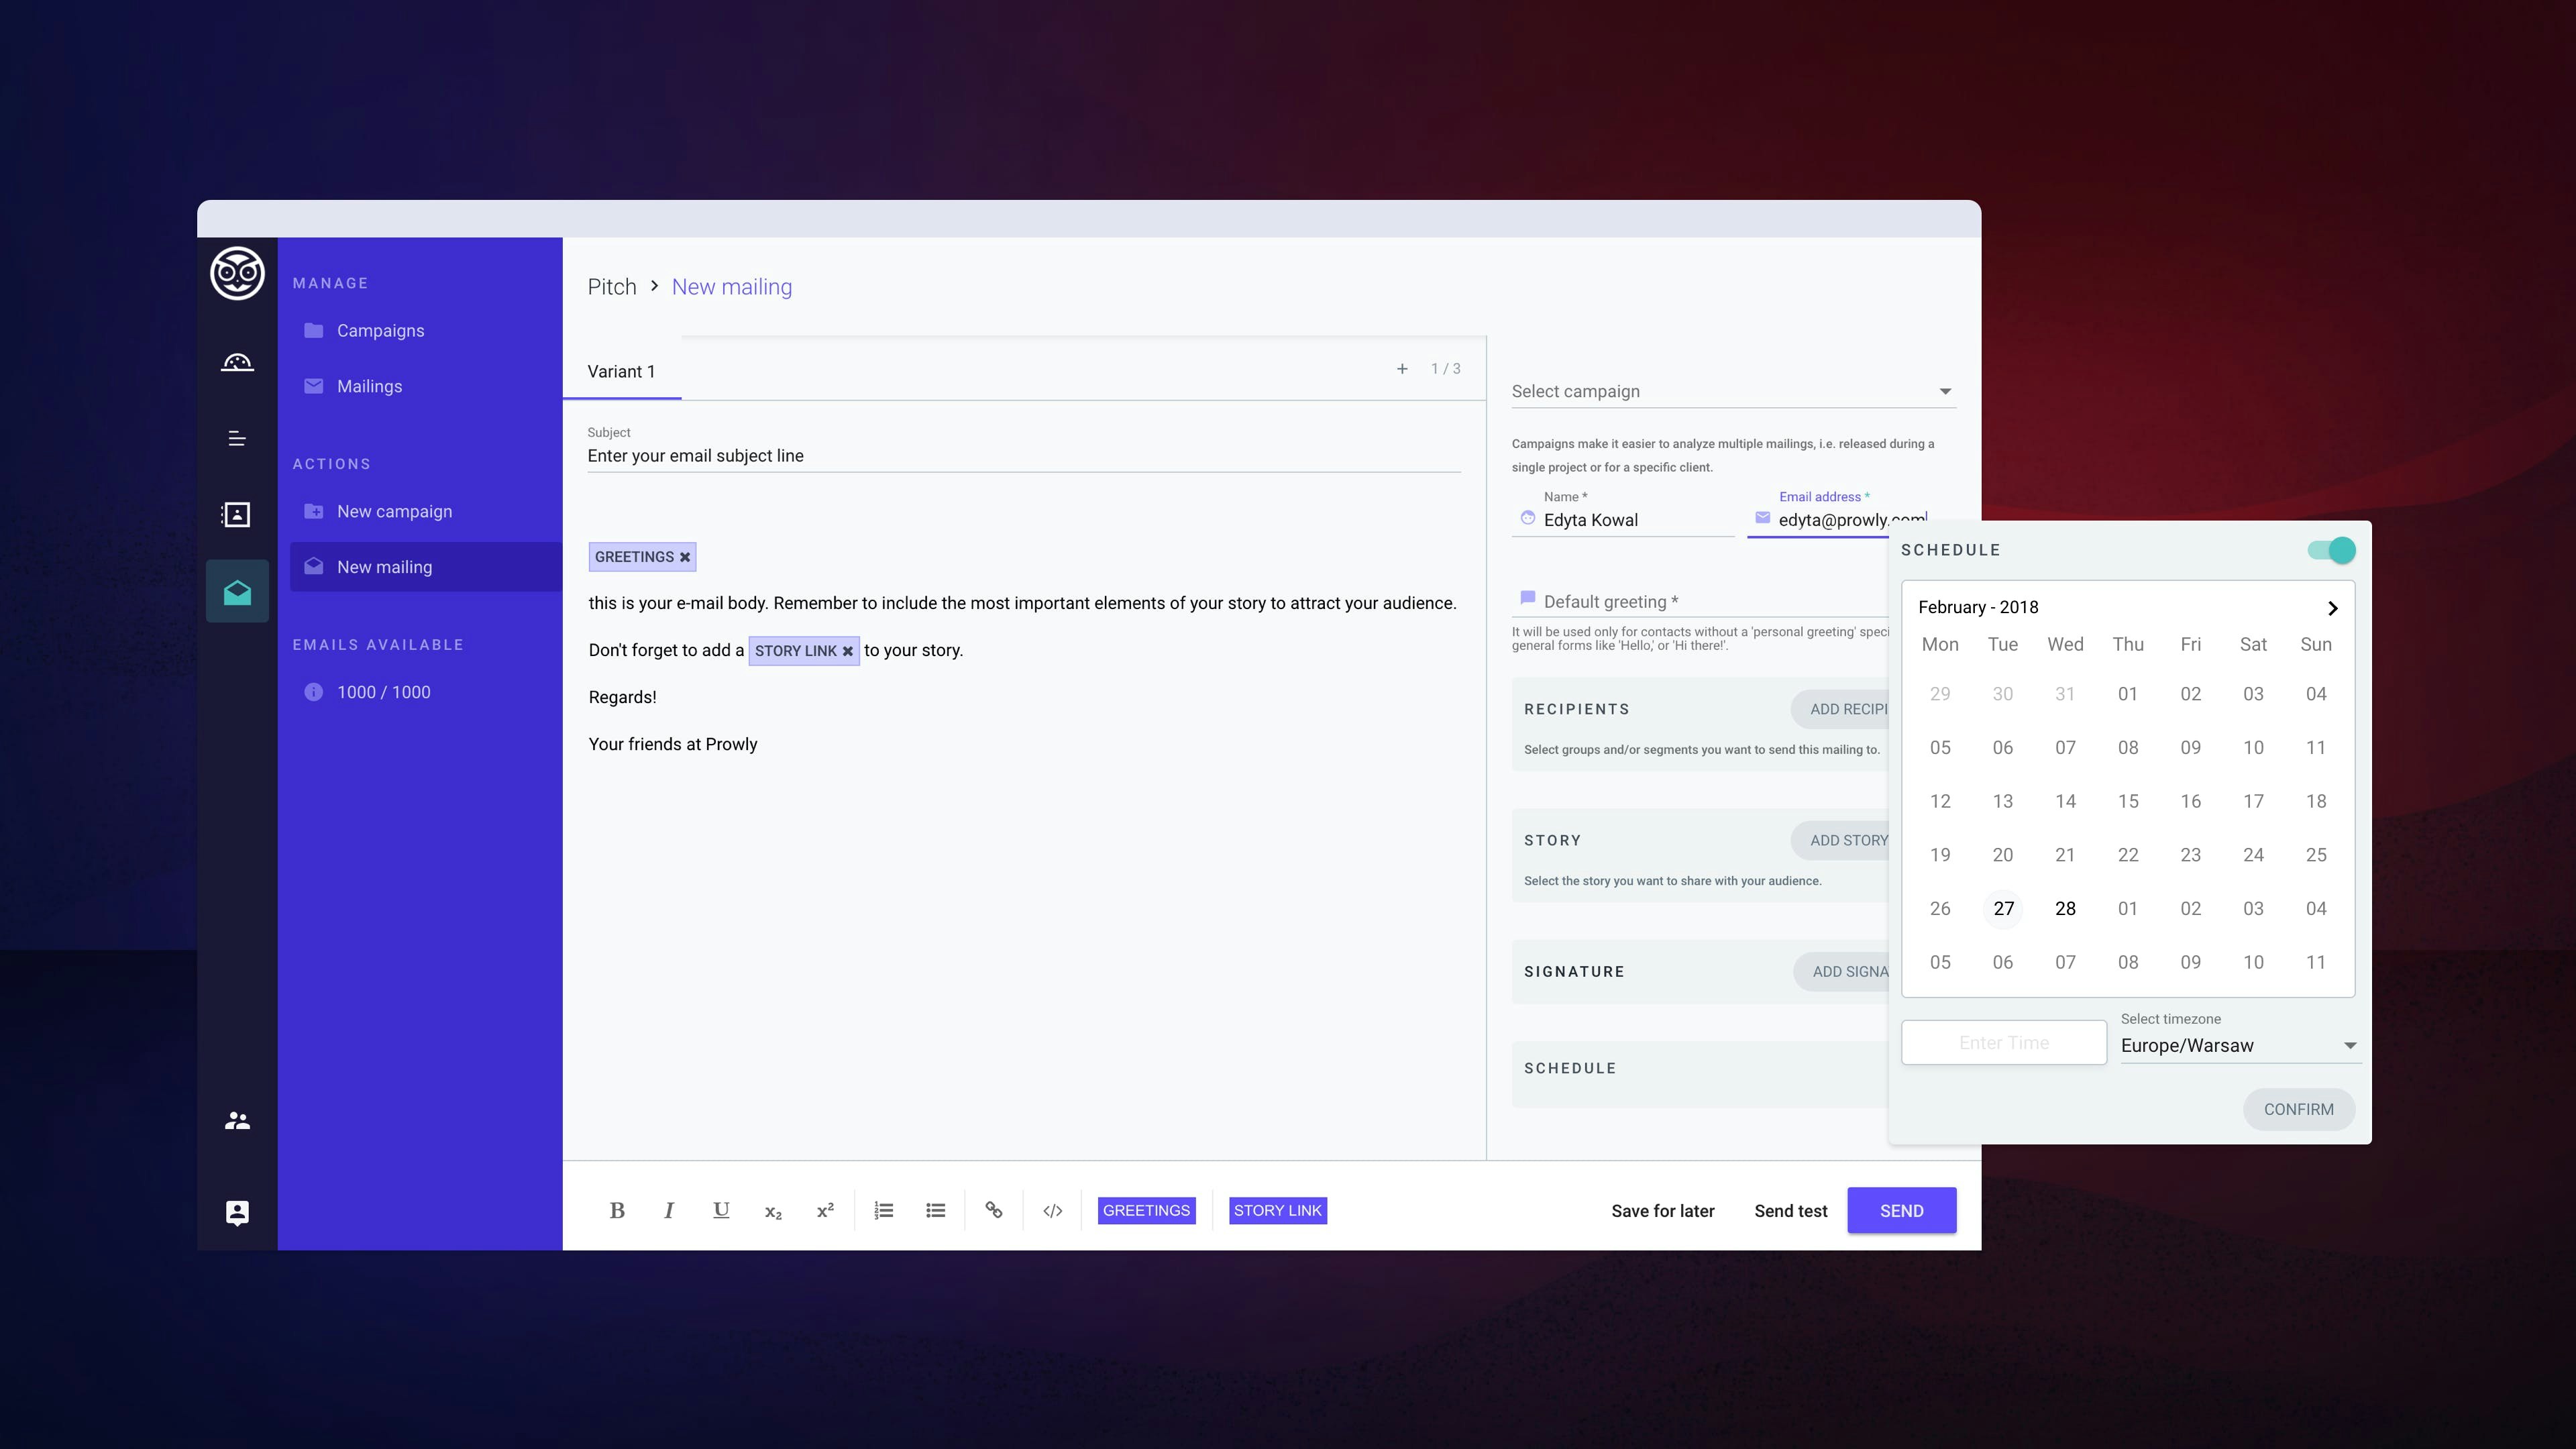
Task: Choose New mailing action
Action: [x=426, y=567]
